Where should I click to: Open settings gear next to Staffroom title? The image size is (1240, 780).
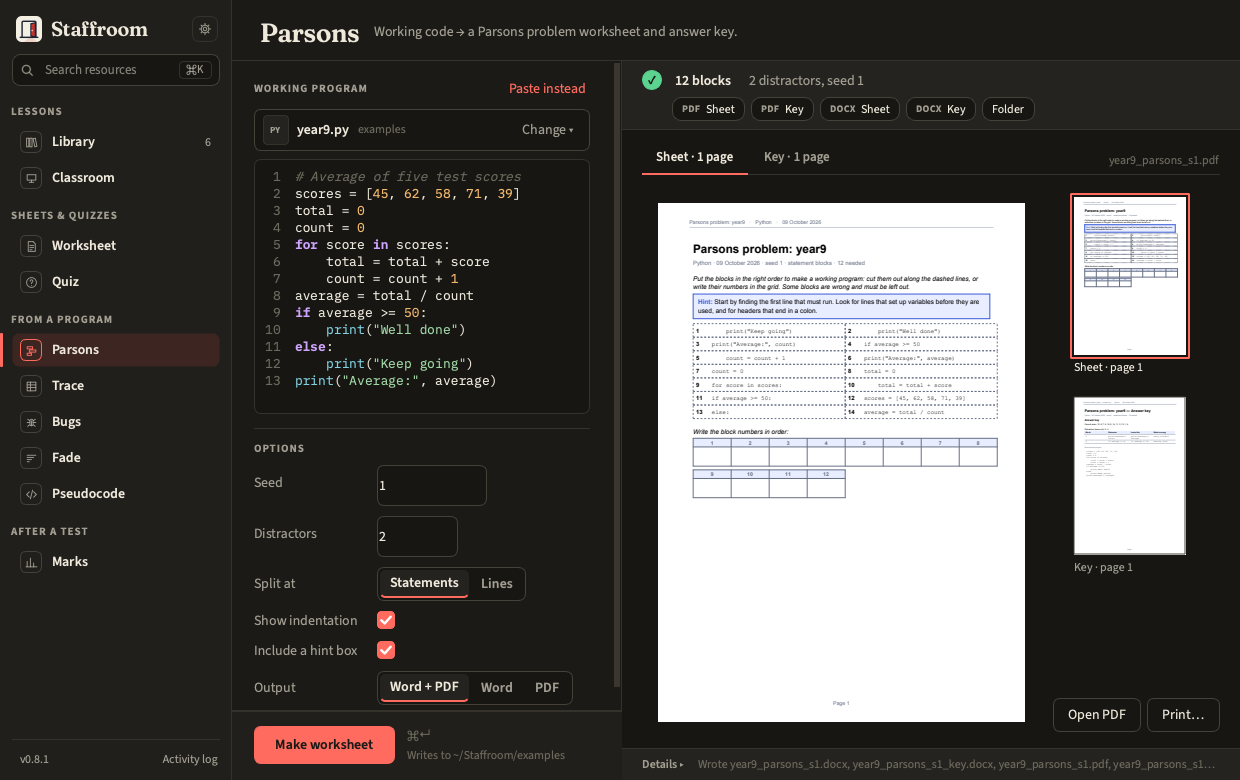pyautogui.click(x=205, y=29)
